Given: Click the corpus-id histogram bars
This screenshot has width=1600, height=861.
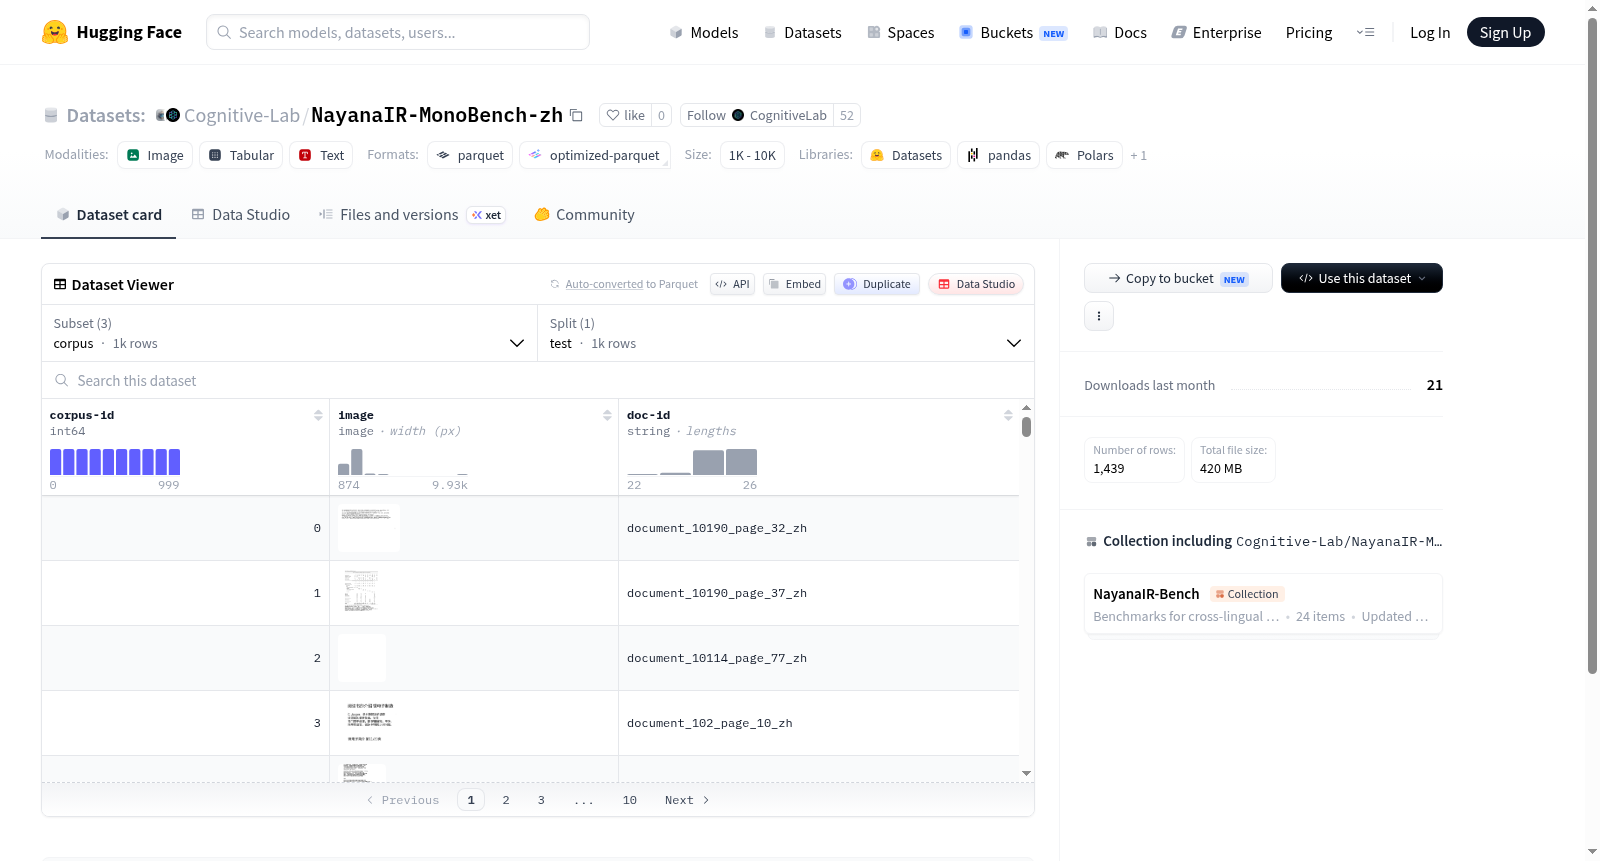Looking at the screenshot, I should tap(115, 462).
